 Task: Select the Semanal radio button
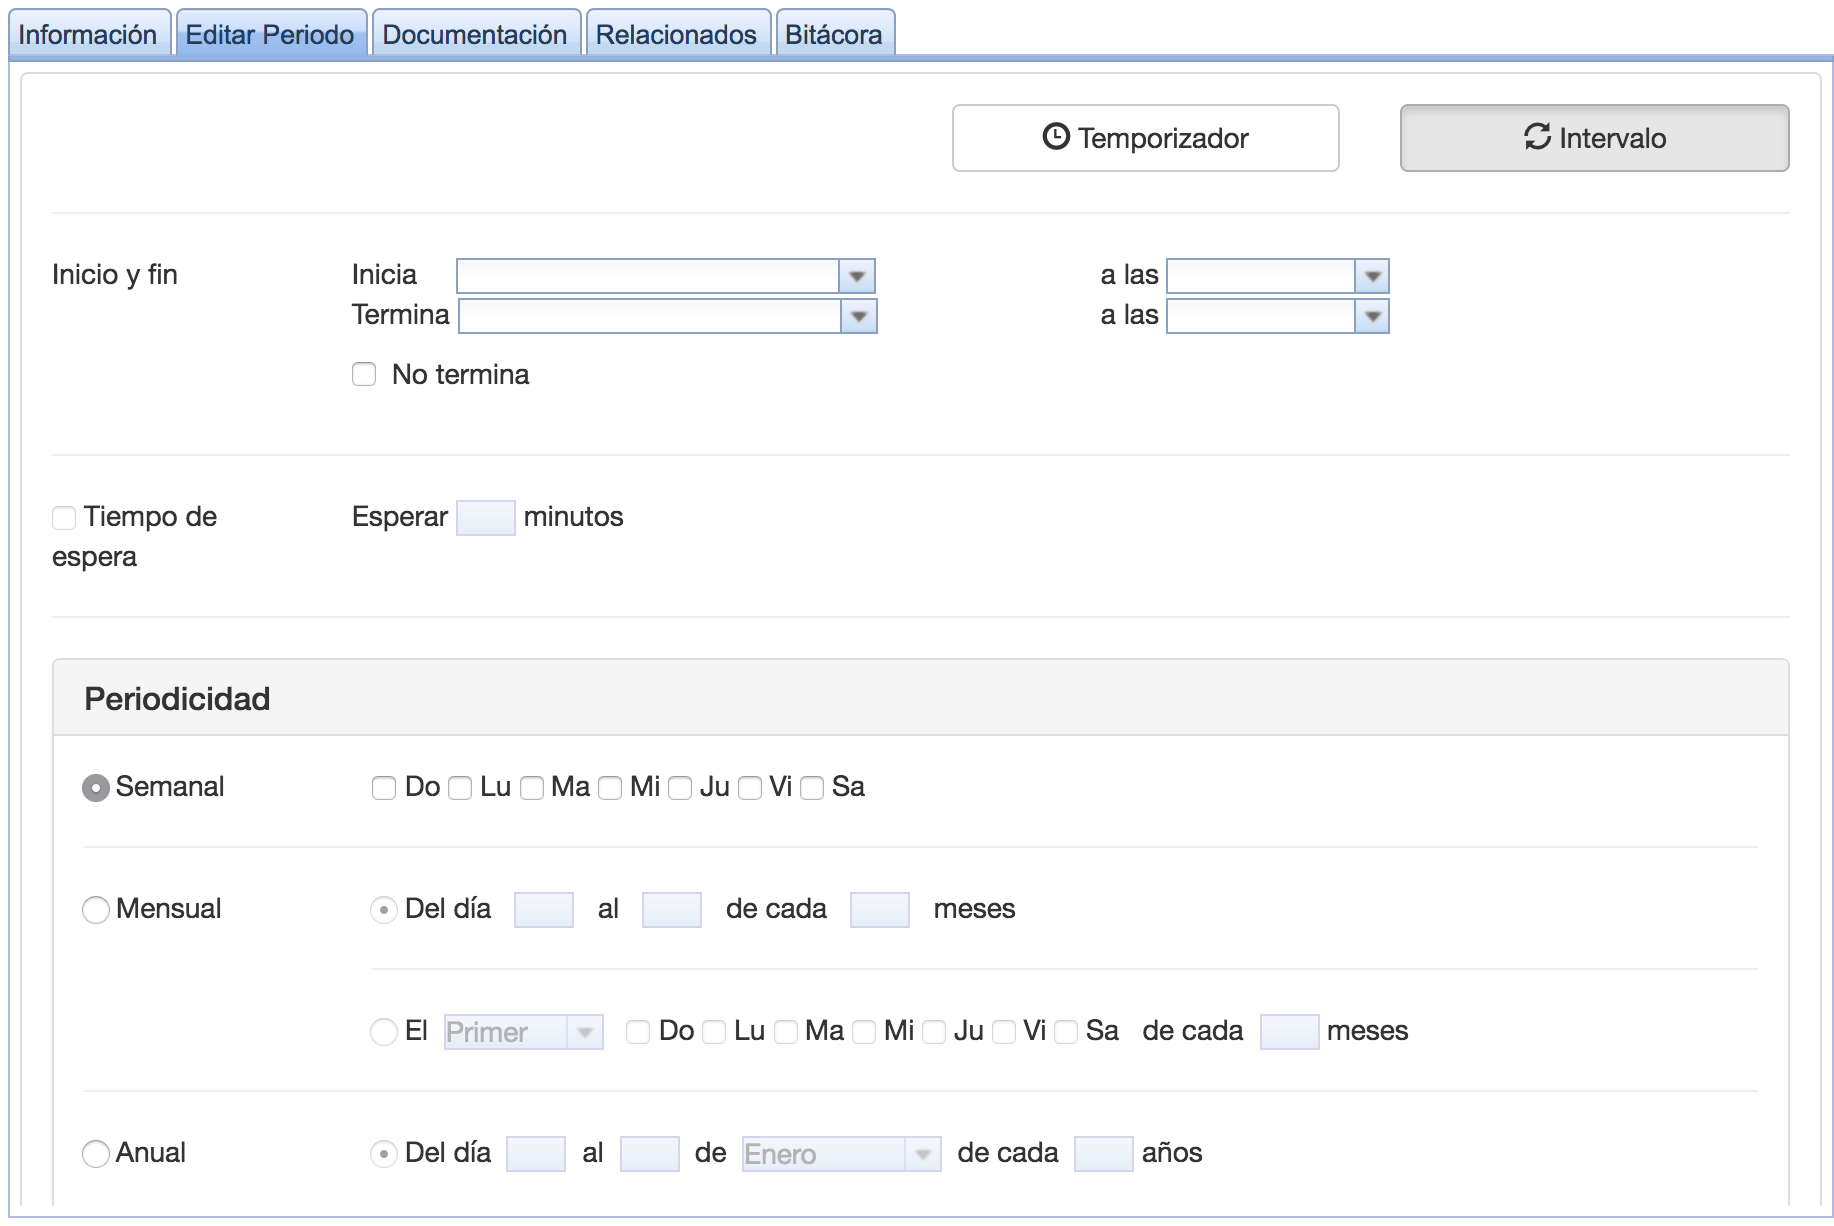(x=96, y=788)
